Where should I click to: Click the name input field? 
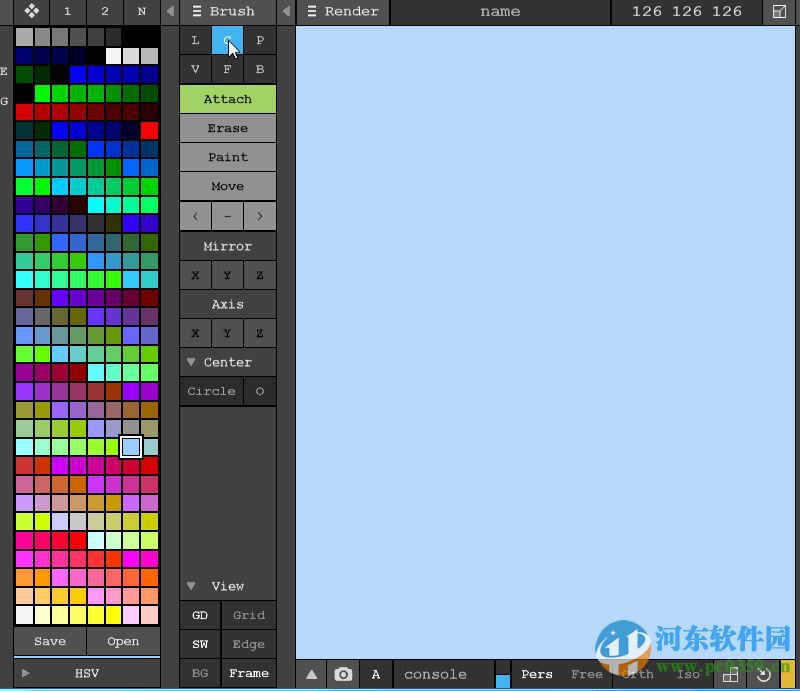[x=499, y=12]
